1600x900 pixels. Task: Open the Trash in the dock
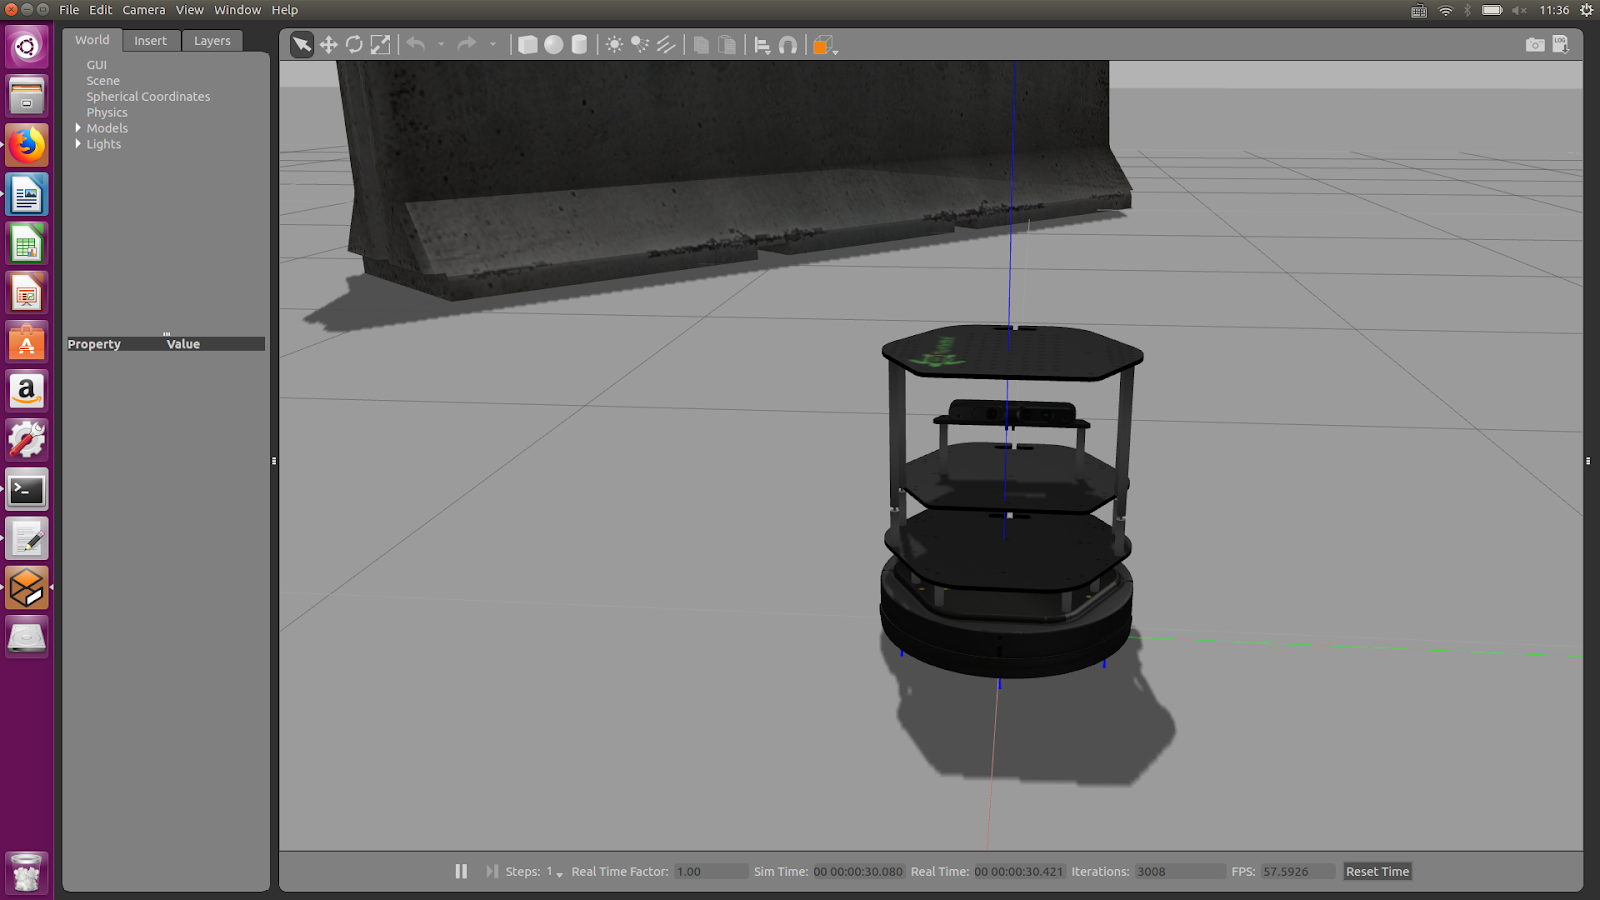tap(27, 872)
